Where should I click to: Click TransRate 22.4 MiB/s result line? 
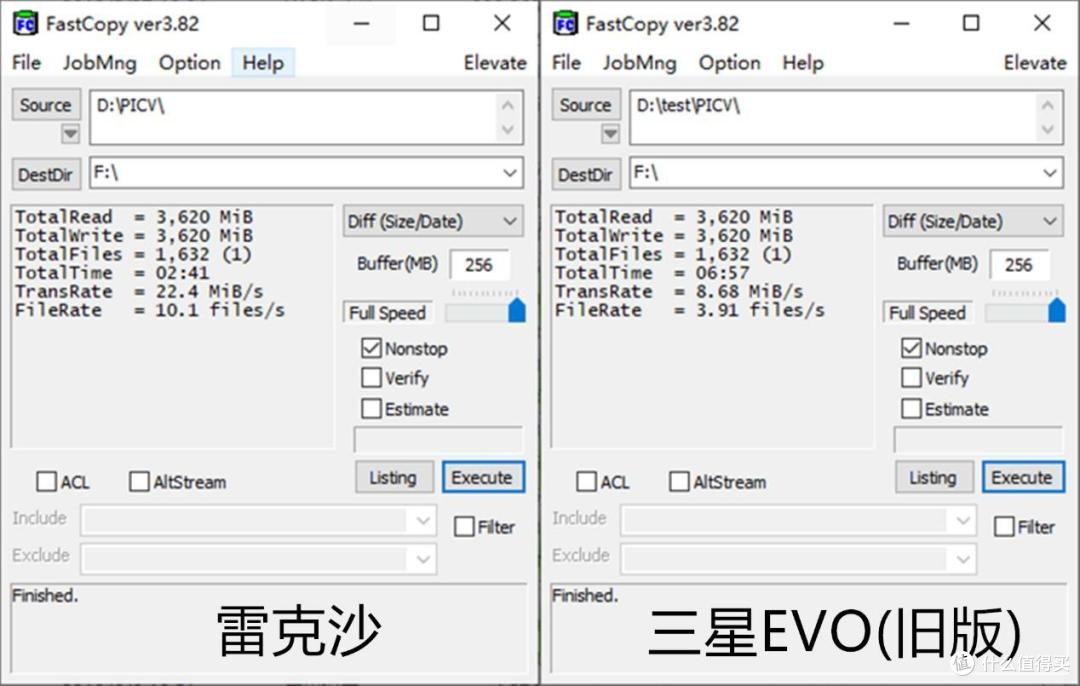(138, 291)
